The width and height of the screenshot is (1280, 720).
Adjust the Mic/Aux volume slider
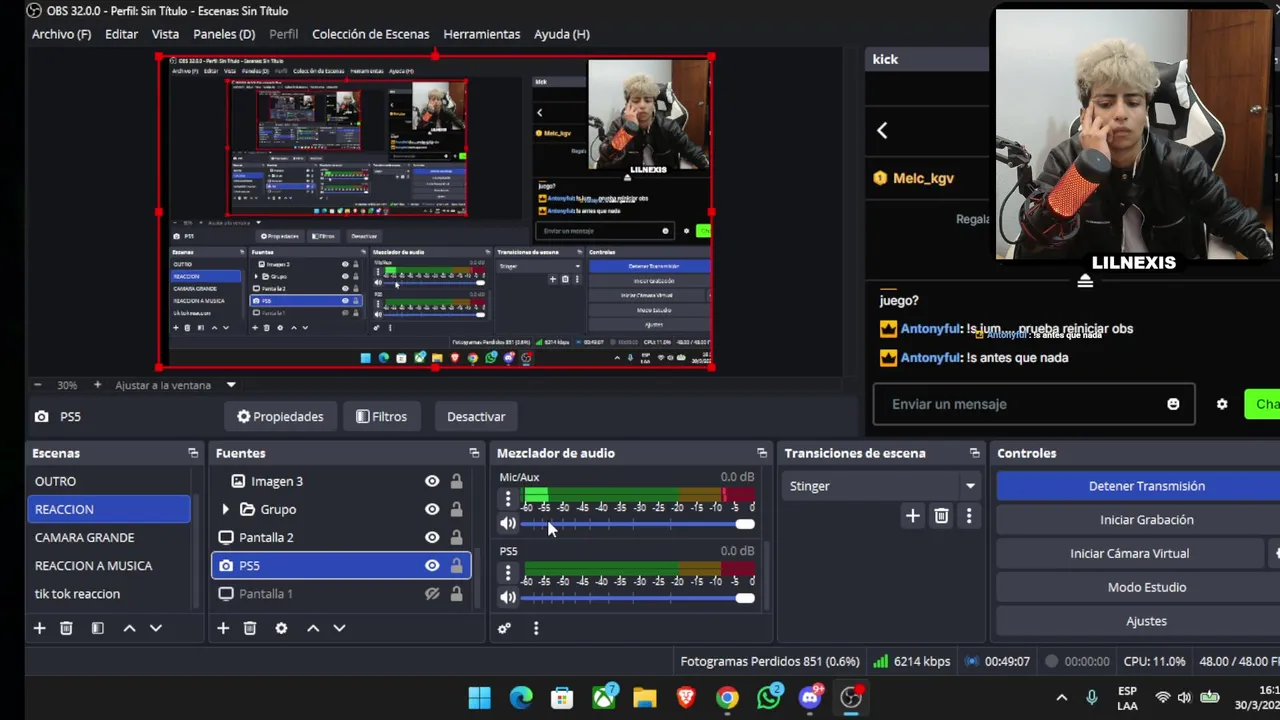click(x=637, y=524)
